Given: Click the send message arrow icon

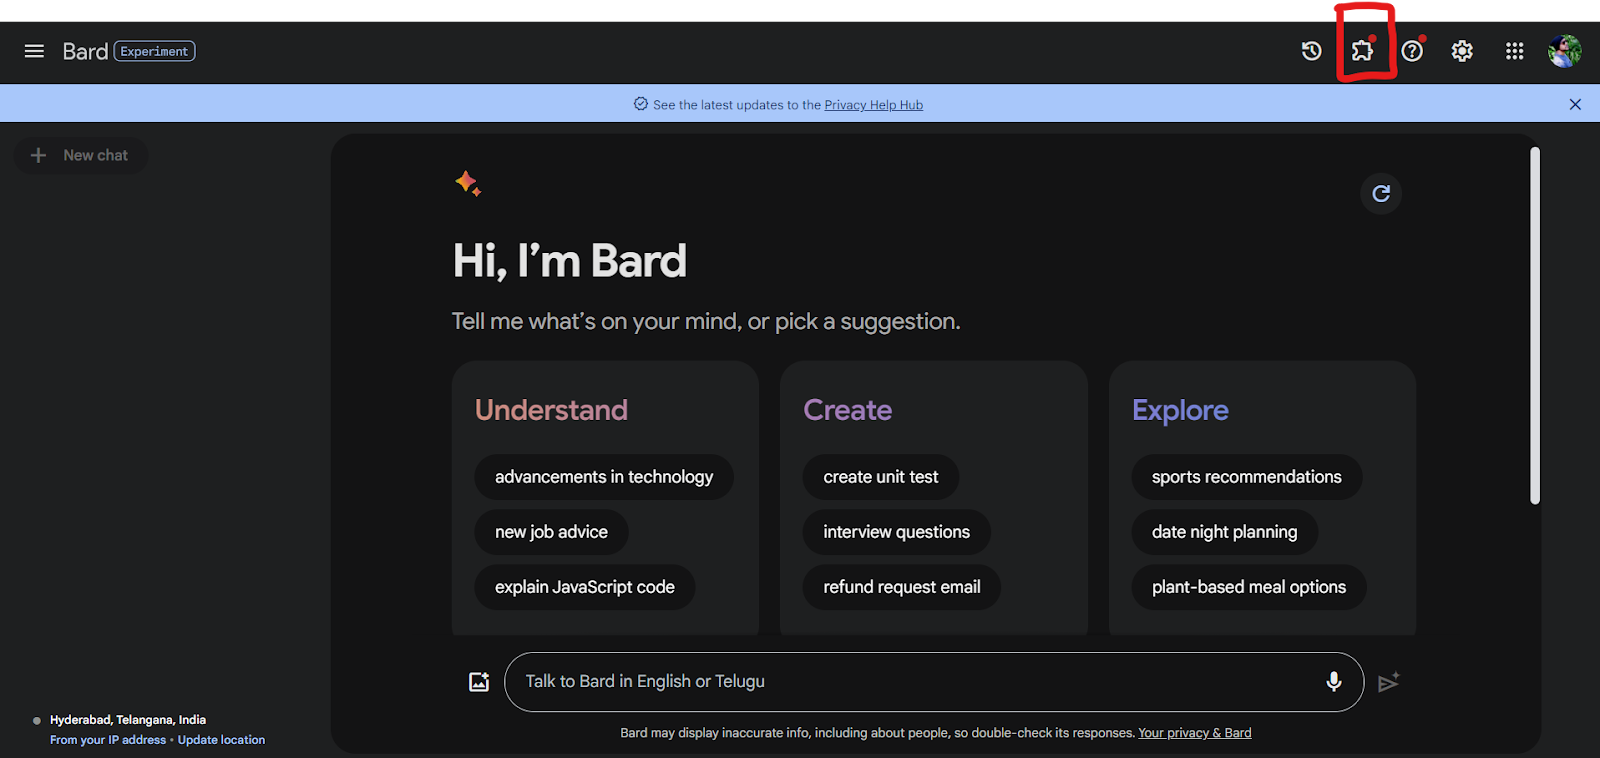Looking at the screenshot, I should (1388, 682).
